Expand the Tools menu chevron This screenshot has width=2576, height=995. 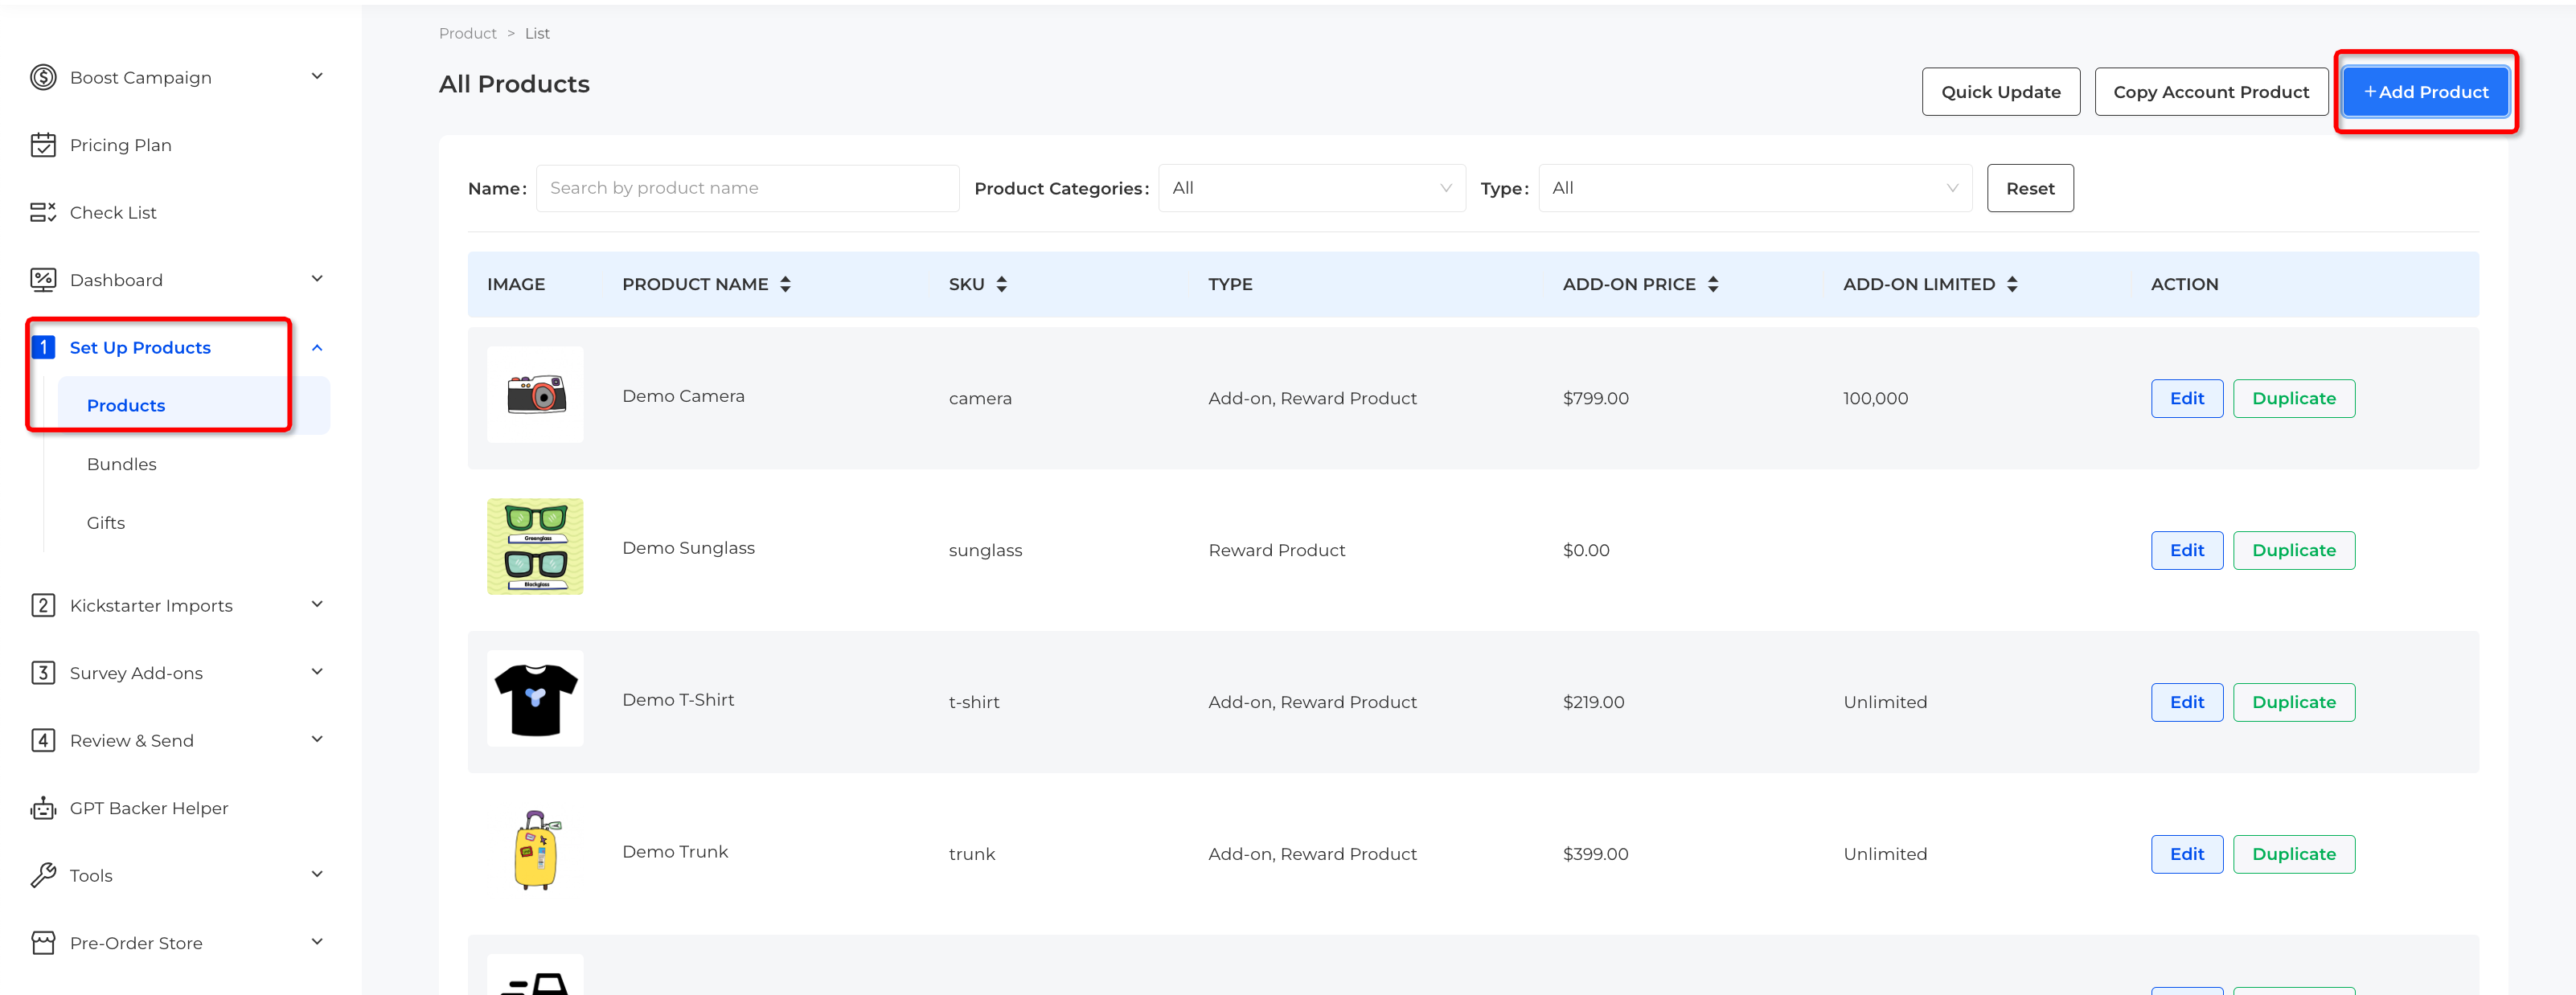tap(317, 874)
